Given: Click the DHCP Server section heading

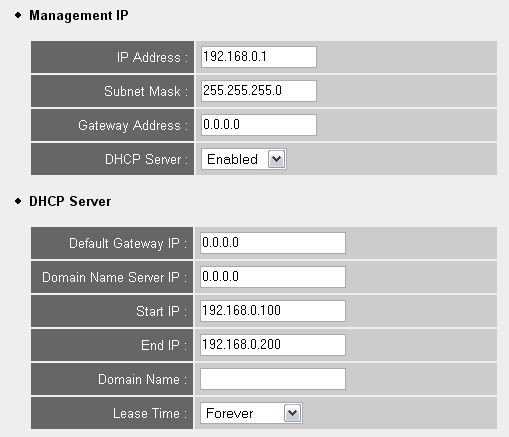Looking at the screenshot, I should 70,201.
